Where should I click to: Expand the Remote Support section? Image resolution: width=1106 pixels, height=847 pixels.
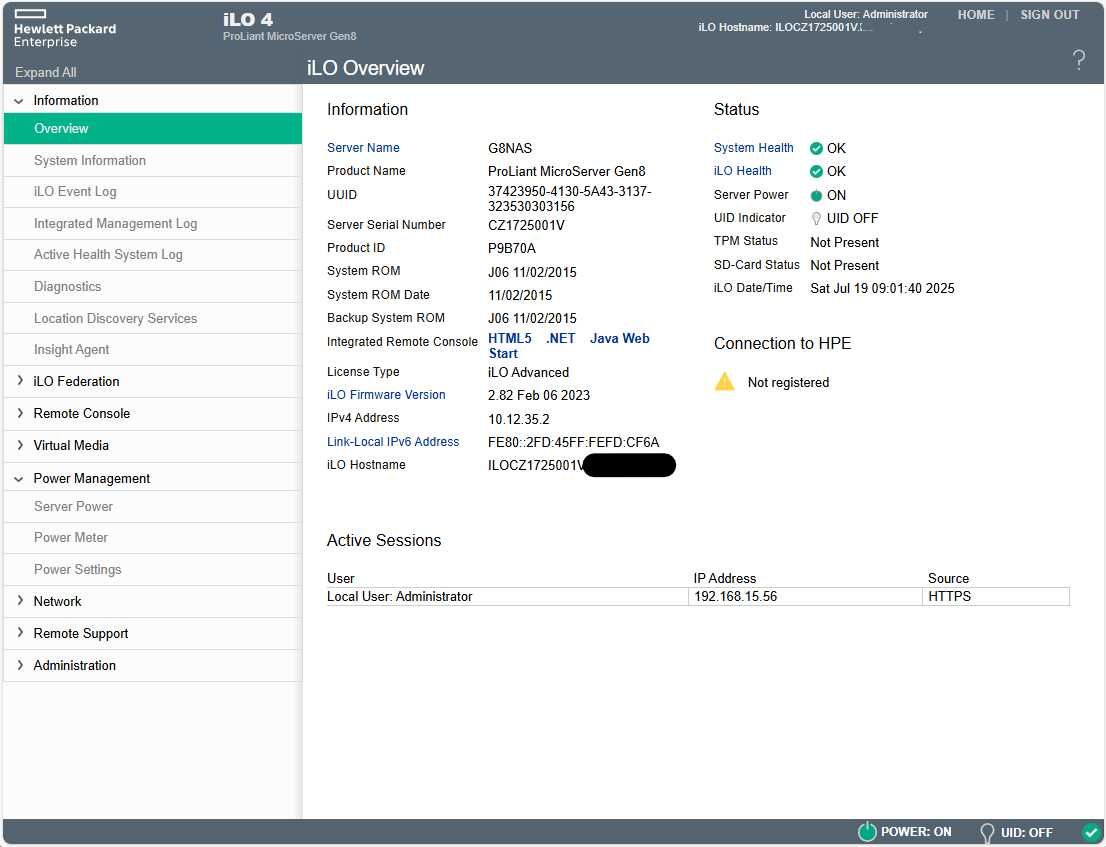(x=20, y=633)
